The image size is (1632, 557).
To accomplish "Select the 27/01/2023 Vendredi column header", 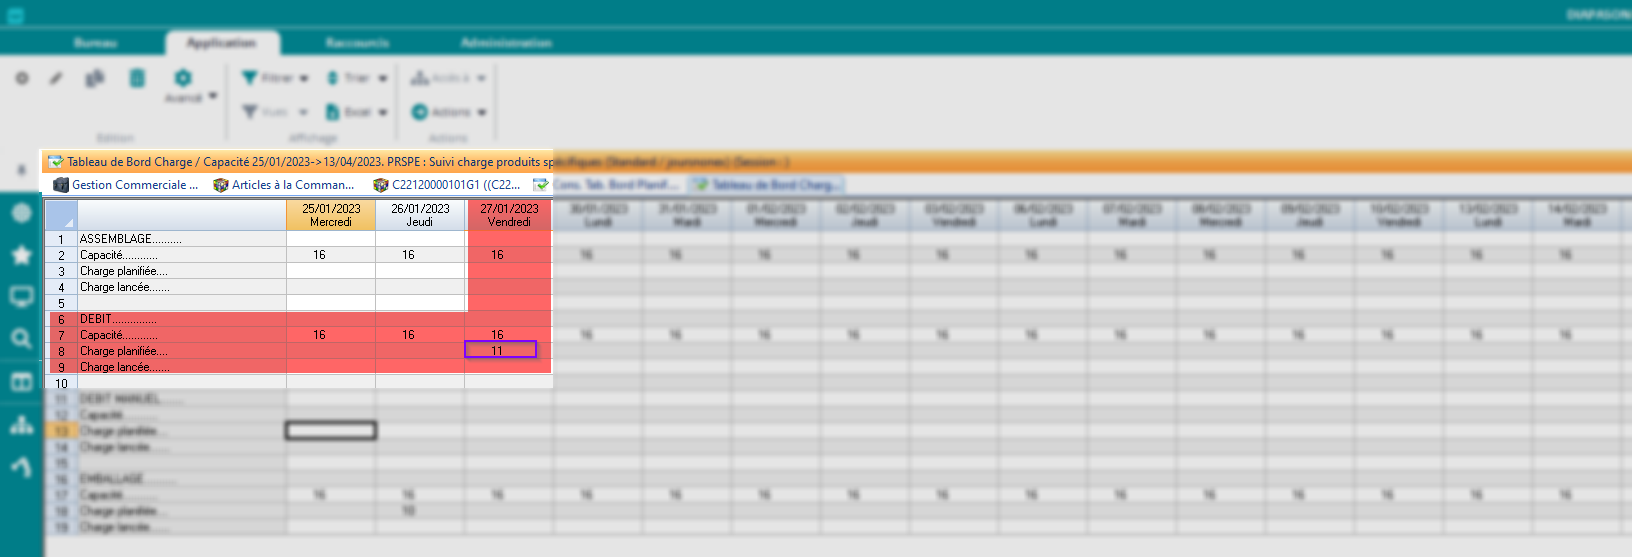I will pyautogui.click(x=509, y=215).
